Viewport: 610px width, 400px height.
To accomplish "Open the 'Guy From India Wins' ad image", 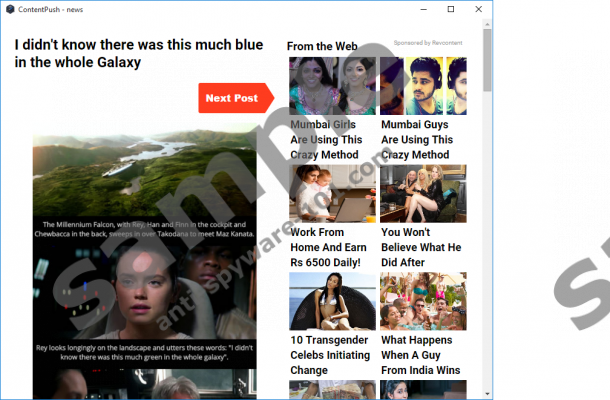I will pos(423,301).
